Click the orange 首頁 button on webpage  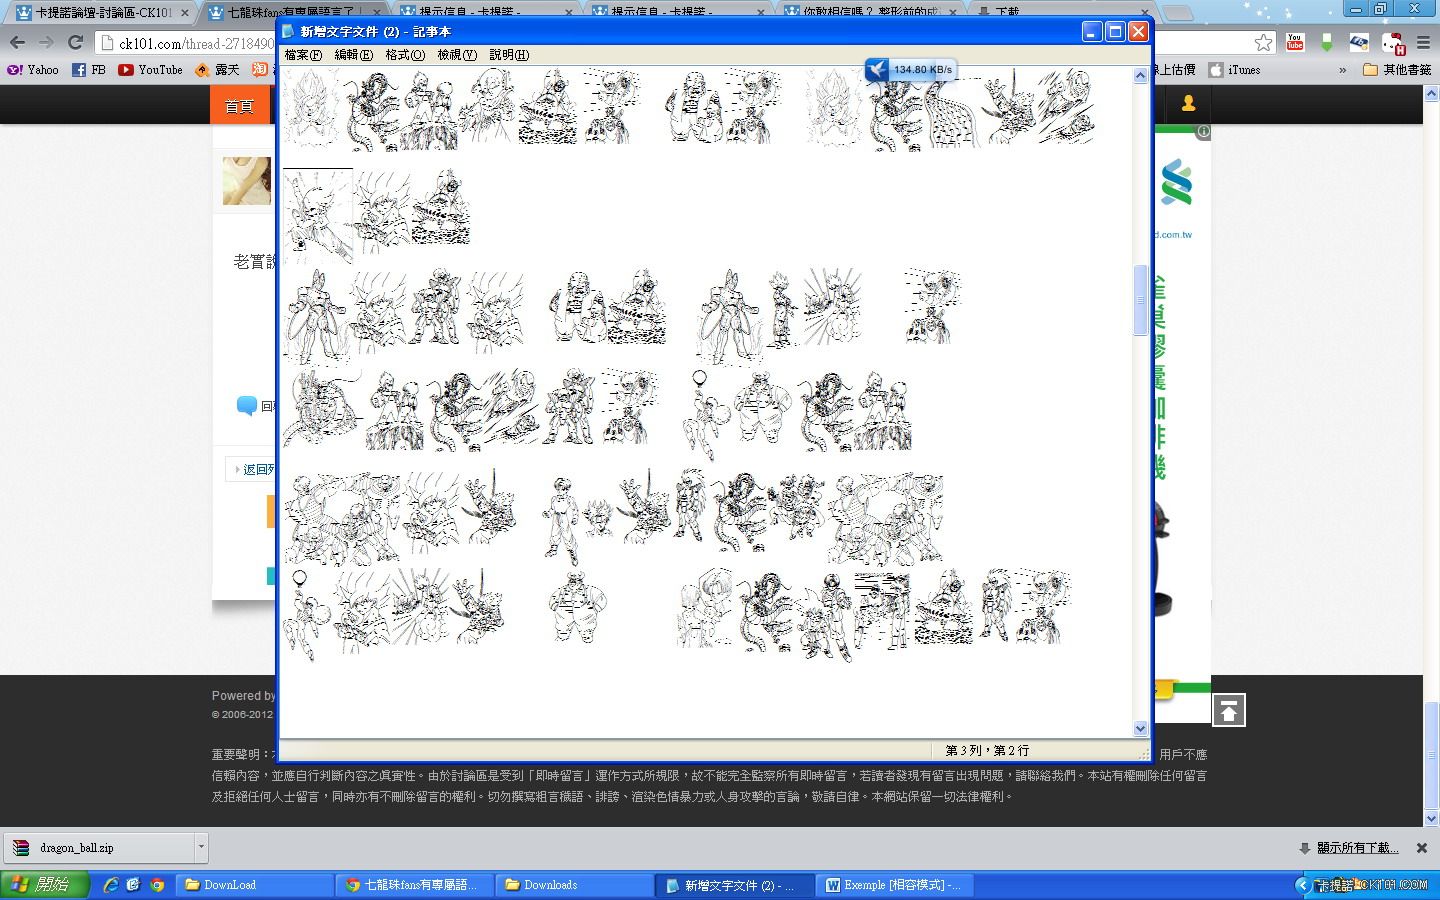point(240,105)
